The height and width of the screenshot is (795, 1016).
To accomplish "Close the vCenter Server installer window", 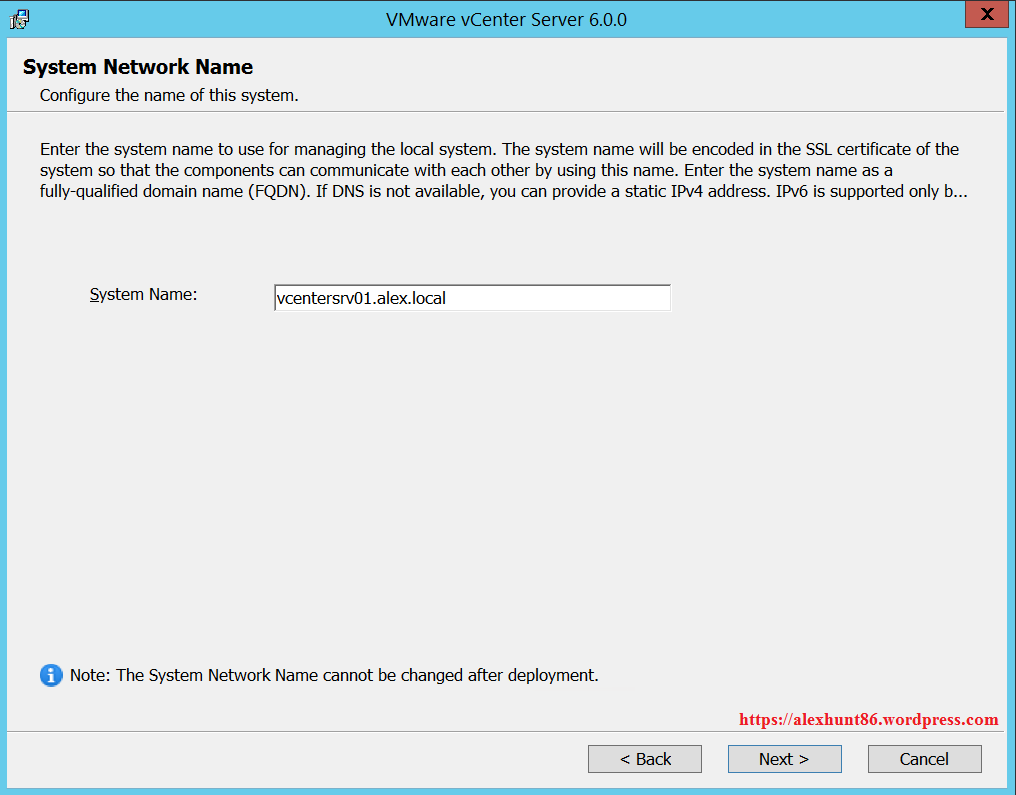I will [x=986, y=15].
